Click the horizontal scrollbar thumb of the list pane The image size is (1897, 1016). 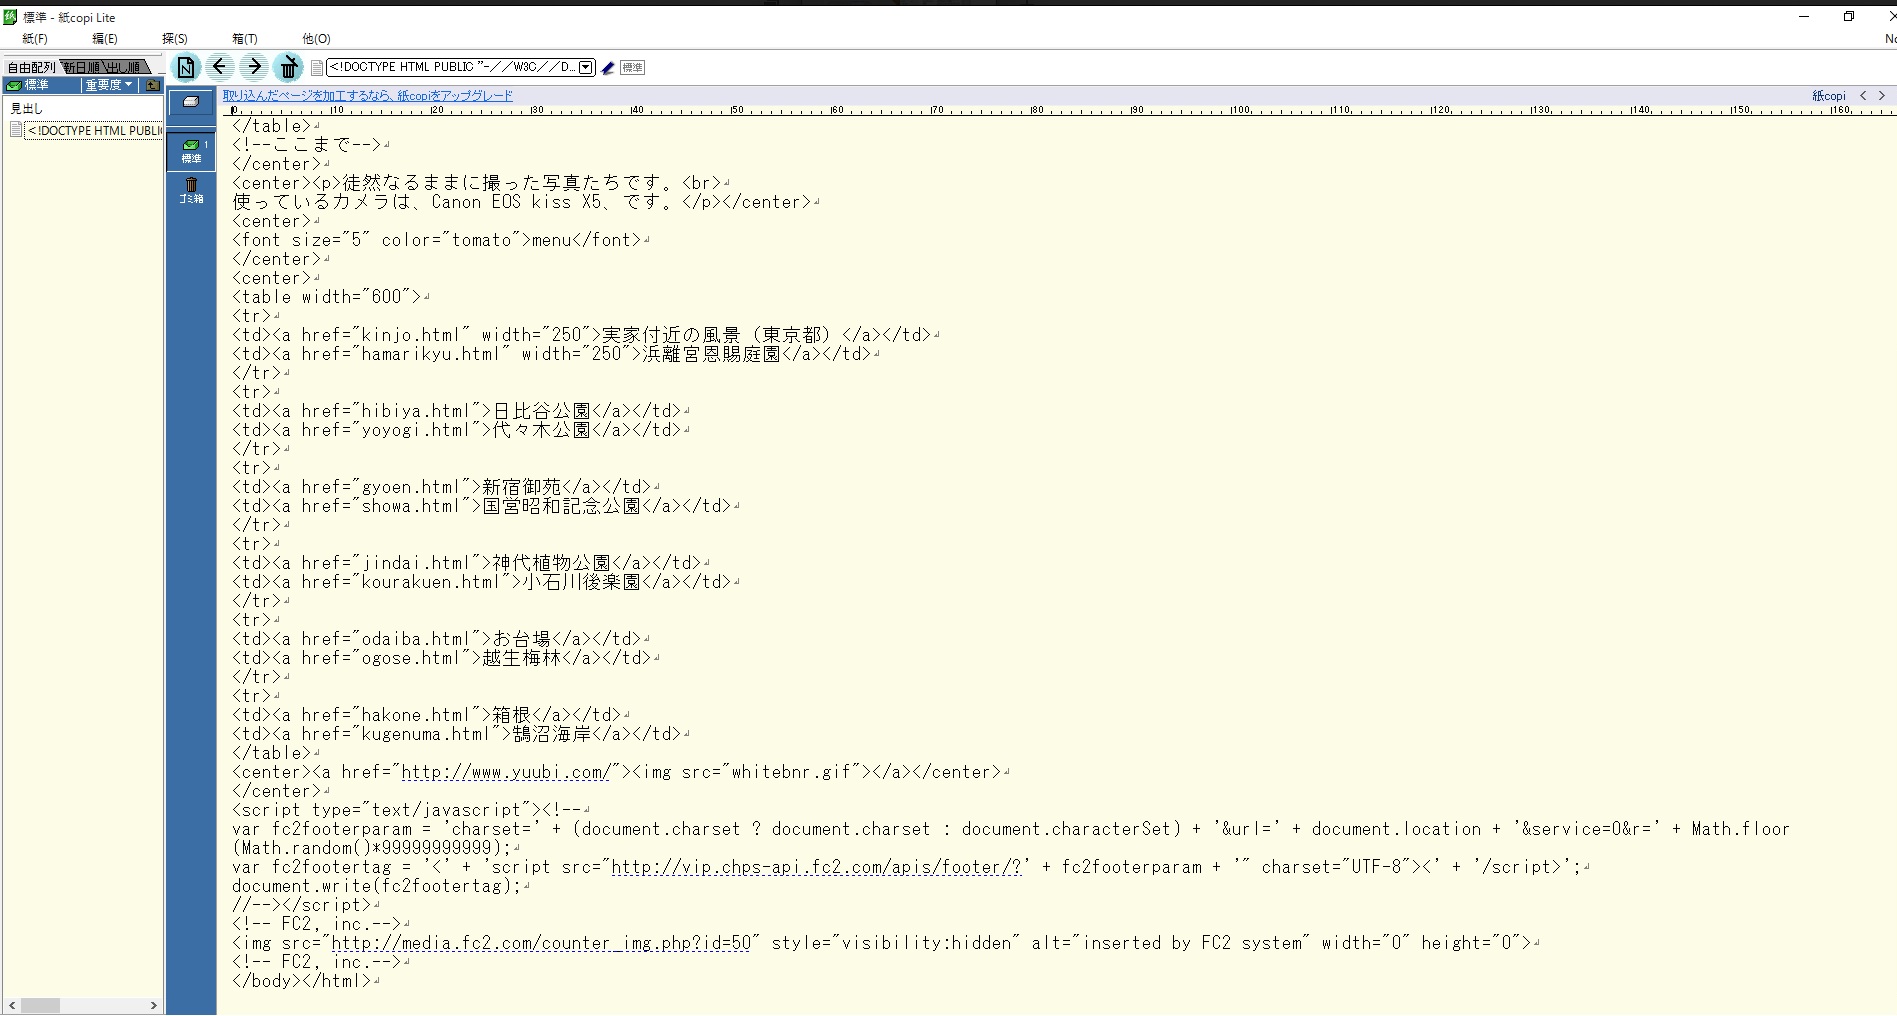point(40,1005)
